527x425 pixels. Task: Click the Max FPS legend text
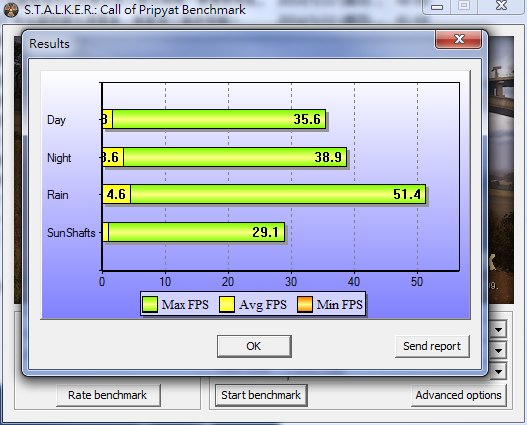coord(185,305)
